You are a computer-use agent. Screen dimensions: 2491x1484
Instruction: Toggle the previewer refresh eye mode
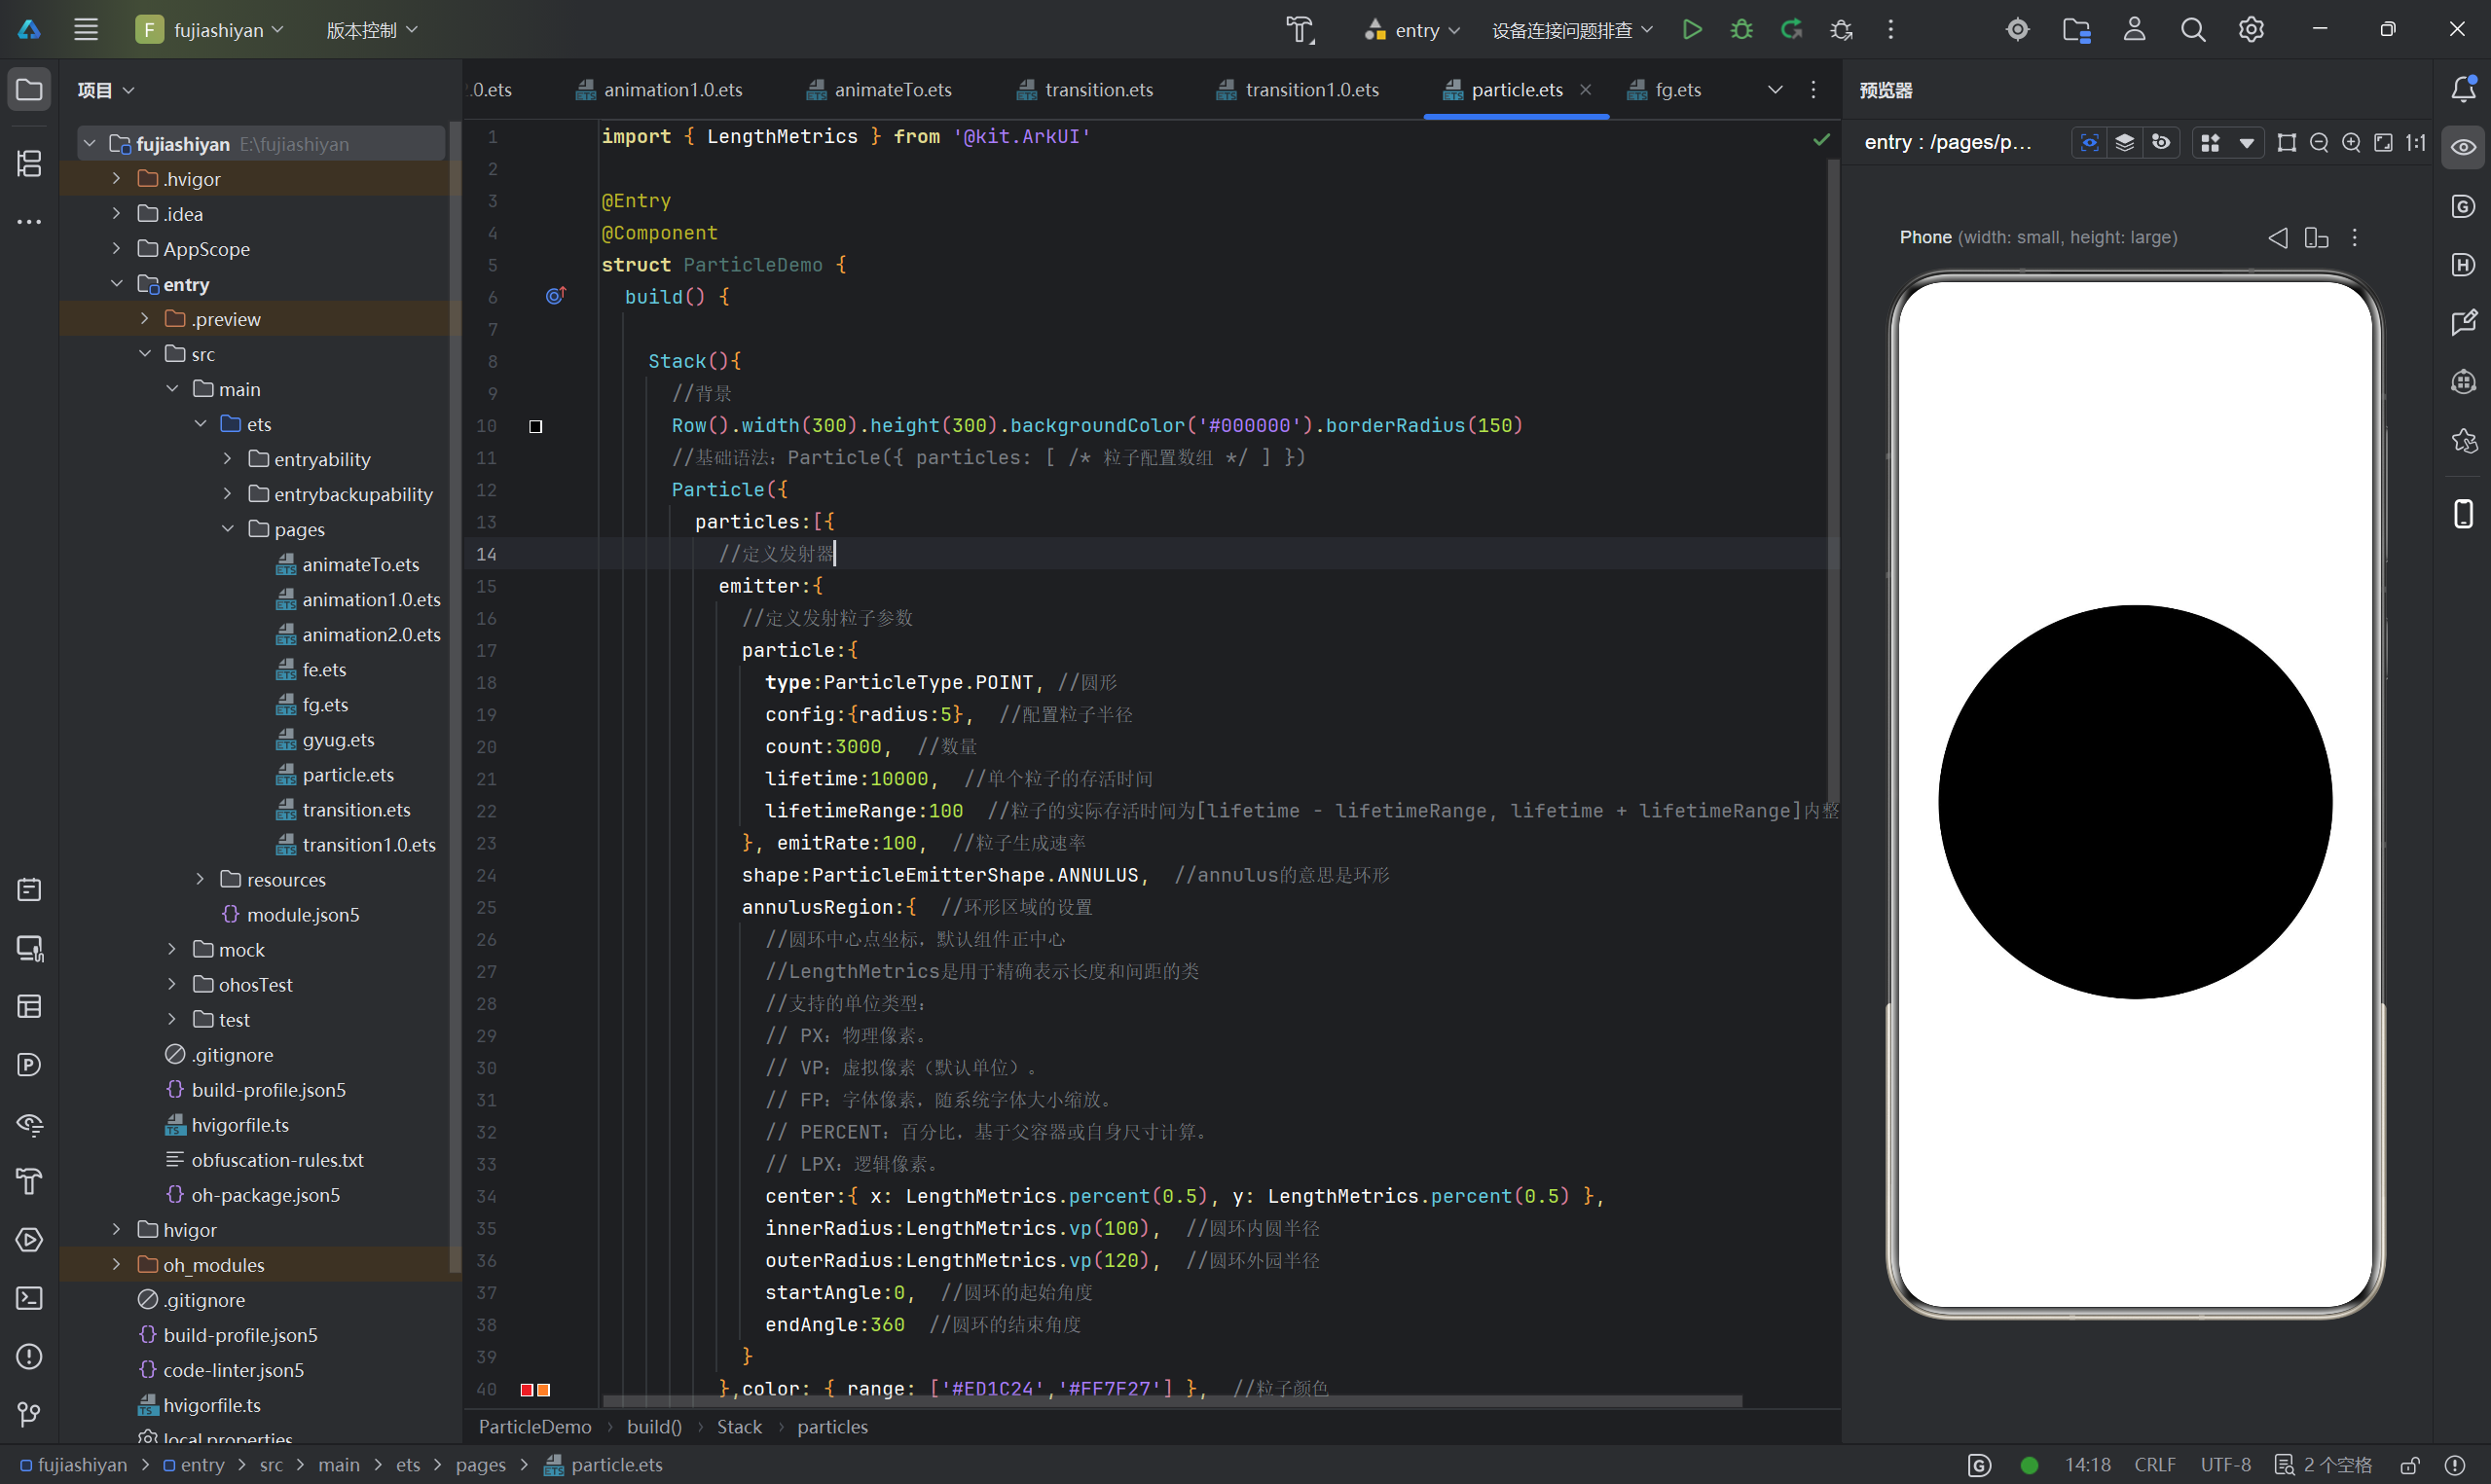pos(2161,143)
